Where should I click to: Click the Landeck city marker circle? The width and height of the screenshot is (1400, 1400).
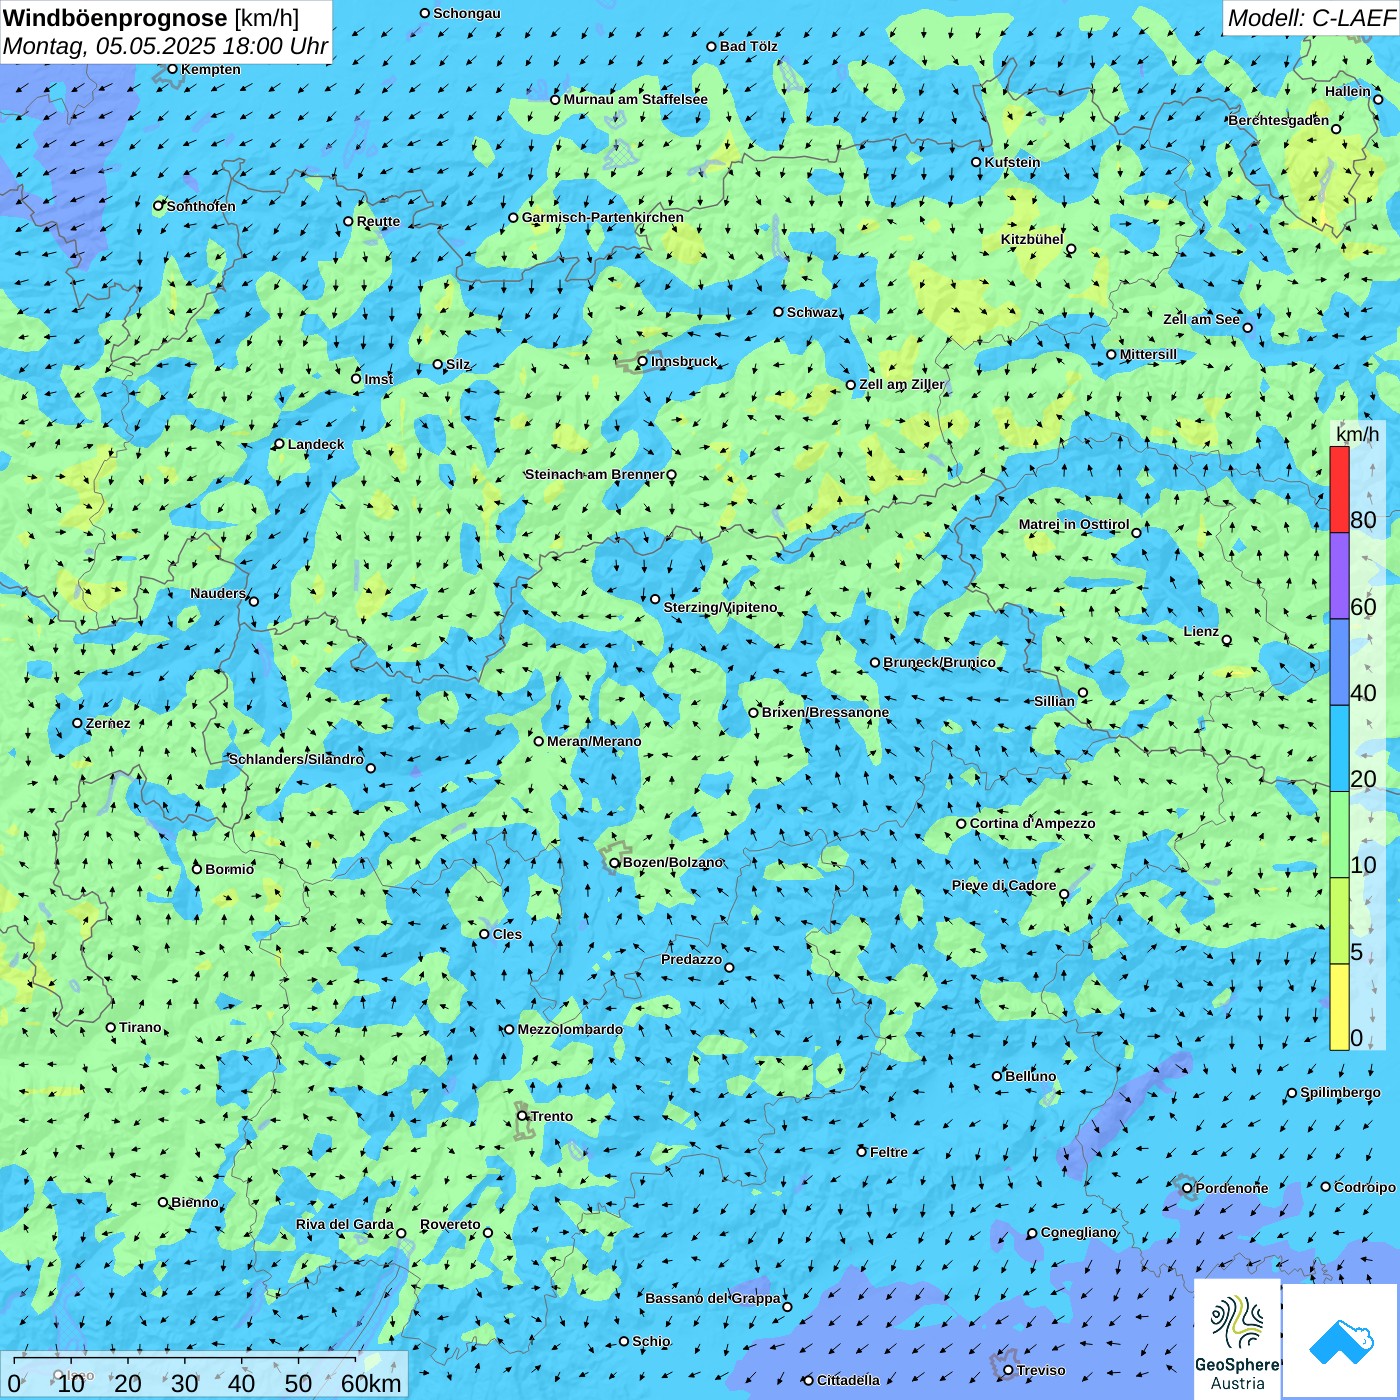279,444
